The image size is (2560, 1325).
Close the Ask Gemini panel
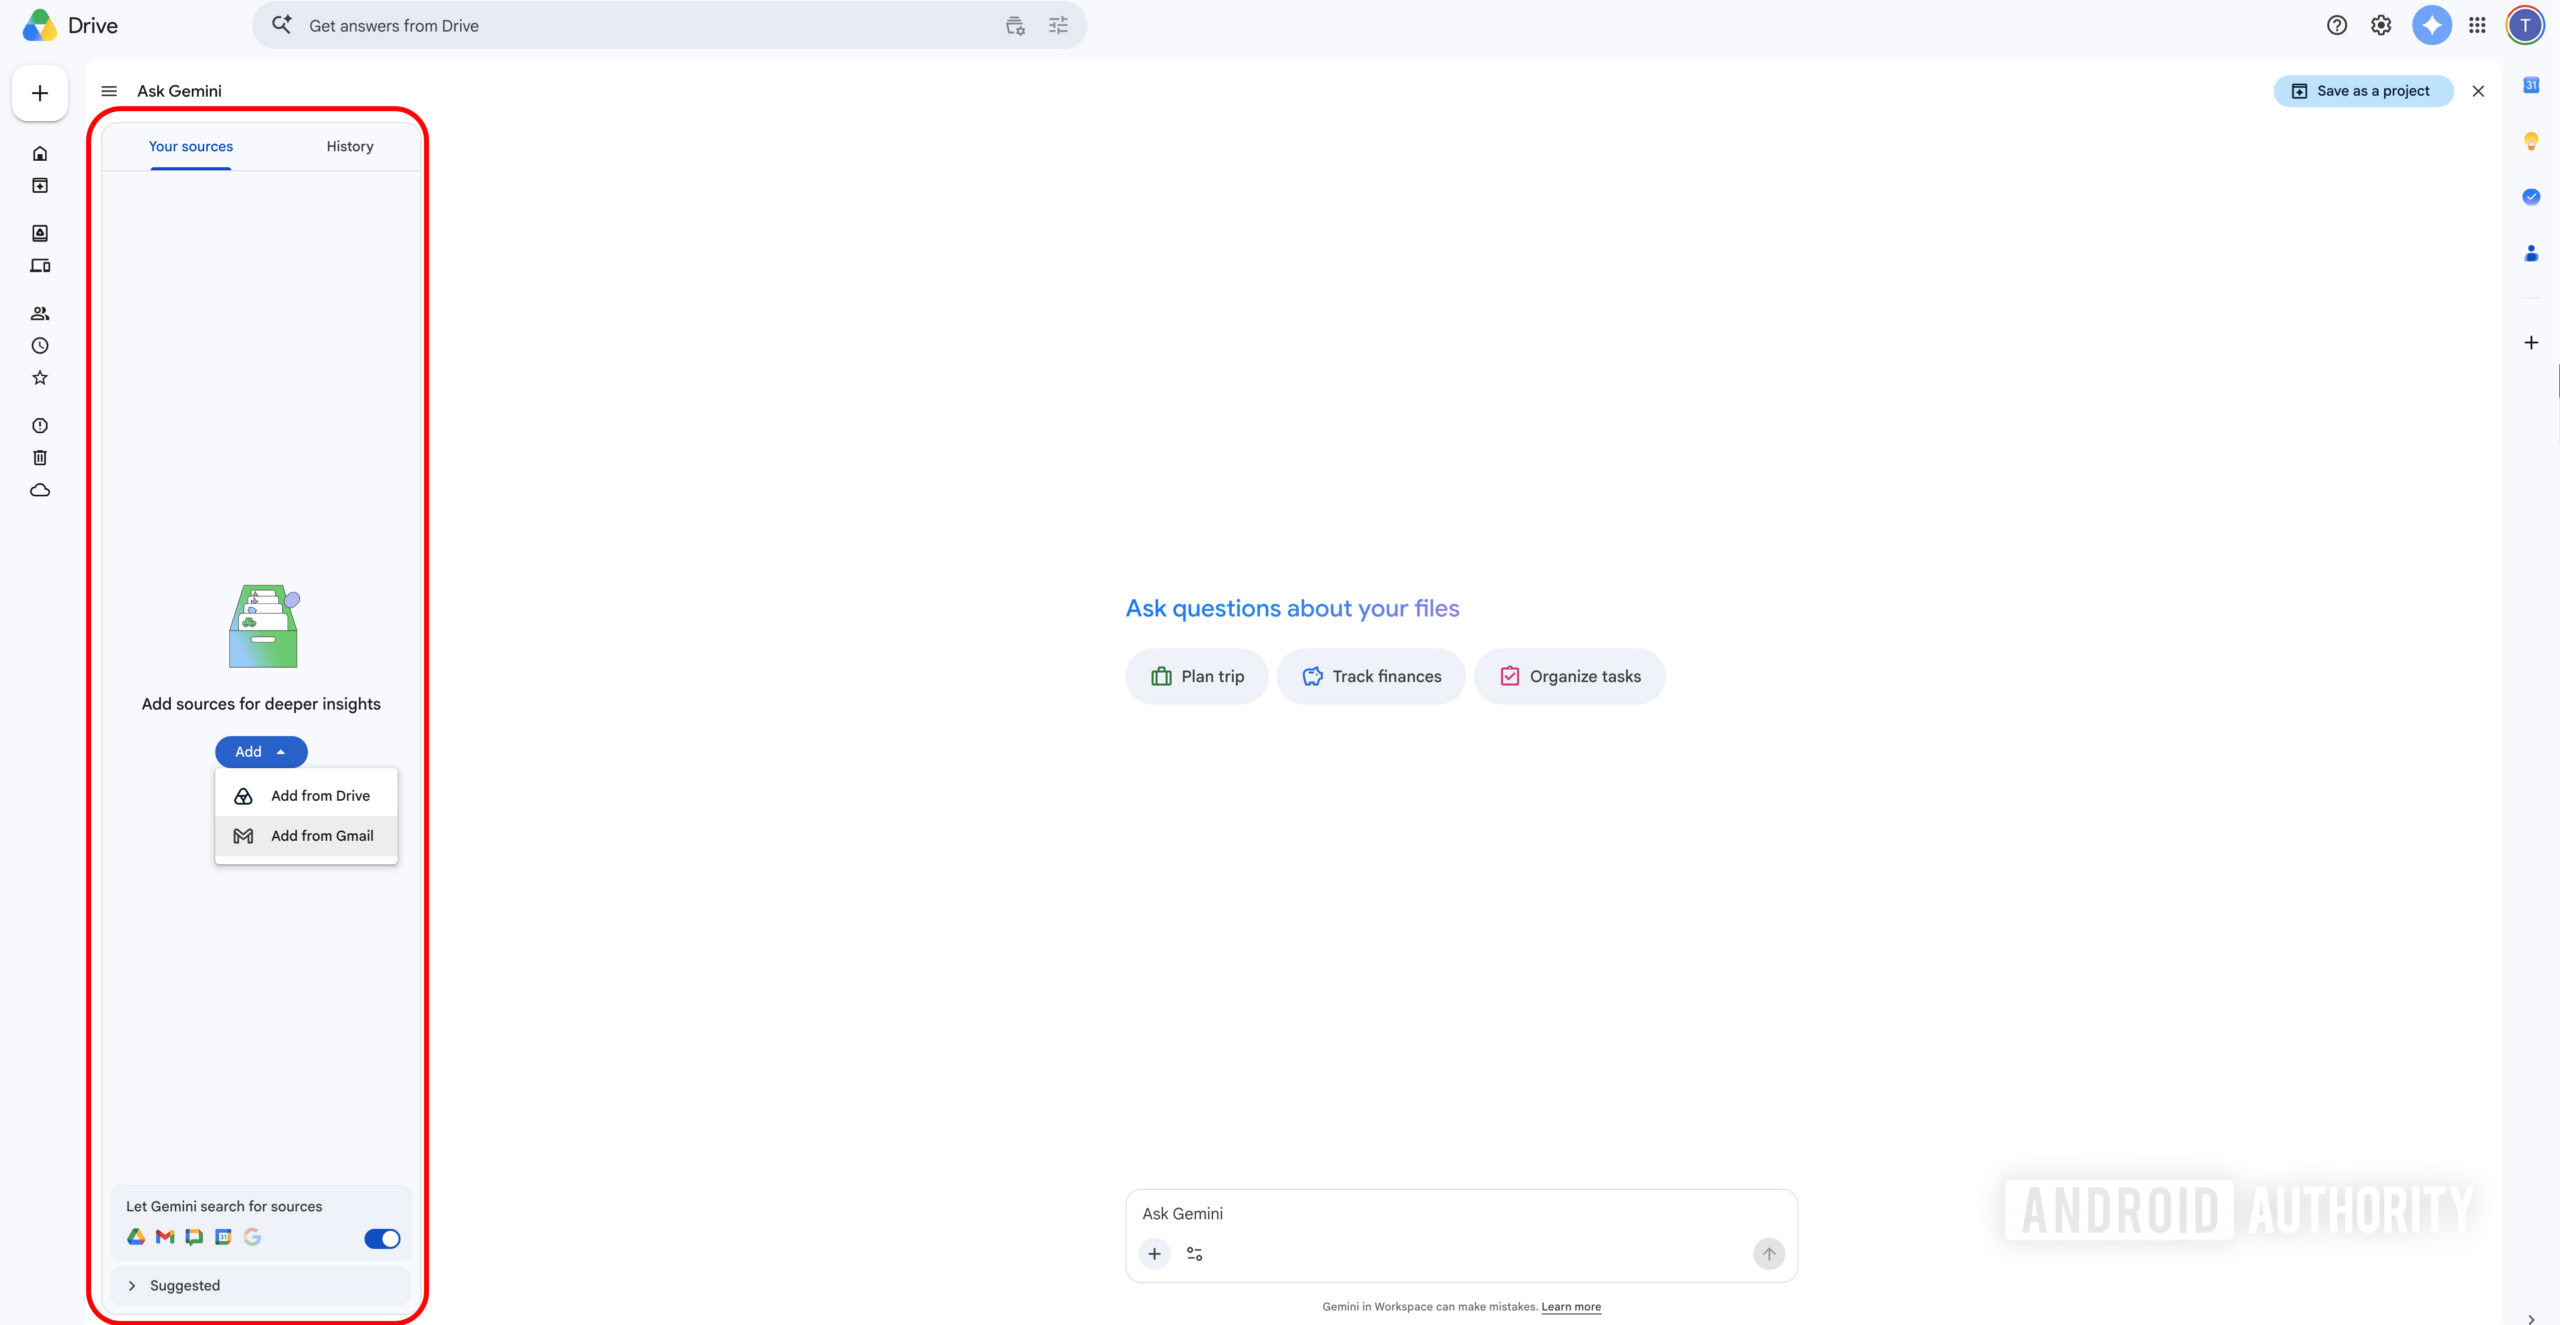click(2478, 91)
